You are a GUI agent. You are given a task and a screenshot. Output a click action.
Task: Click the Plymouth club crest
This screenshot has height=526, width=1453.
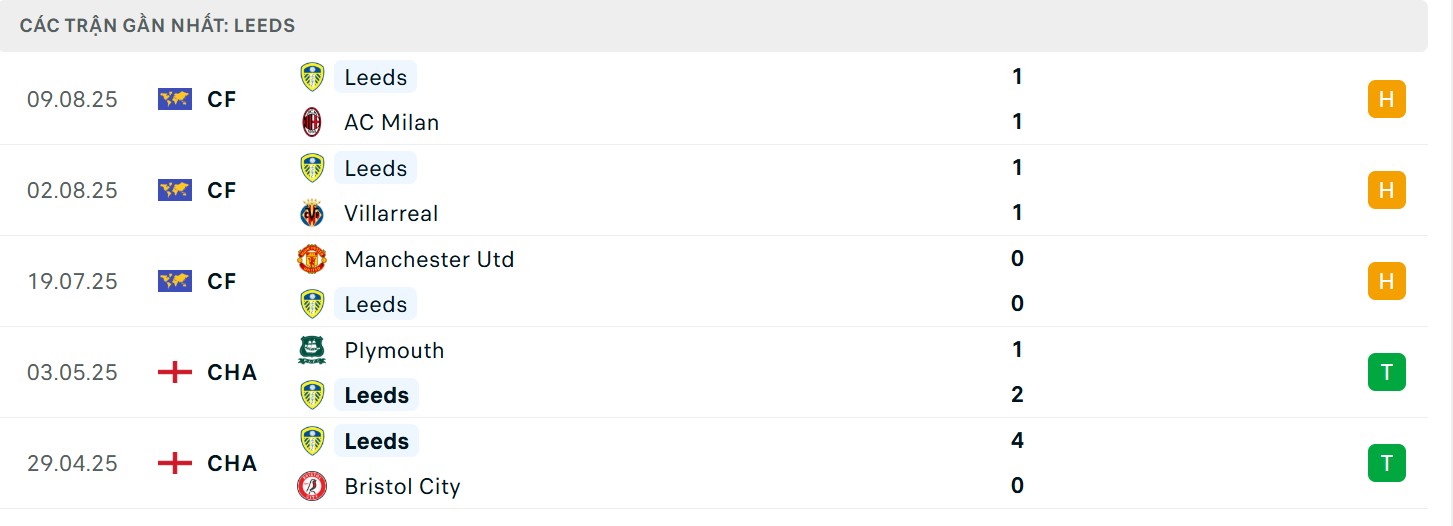coord(312,350)
